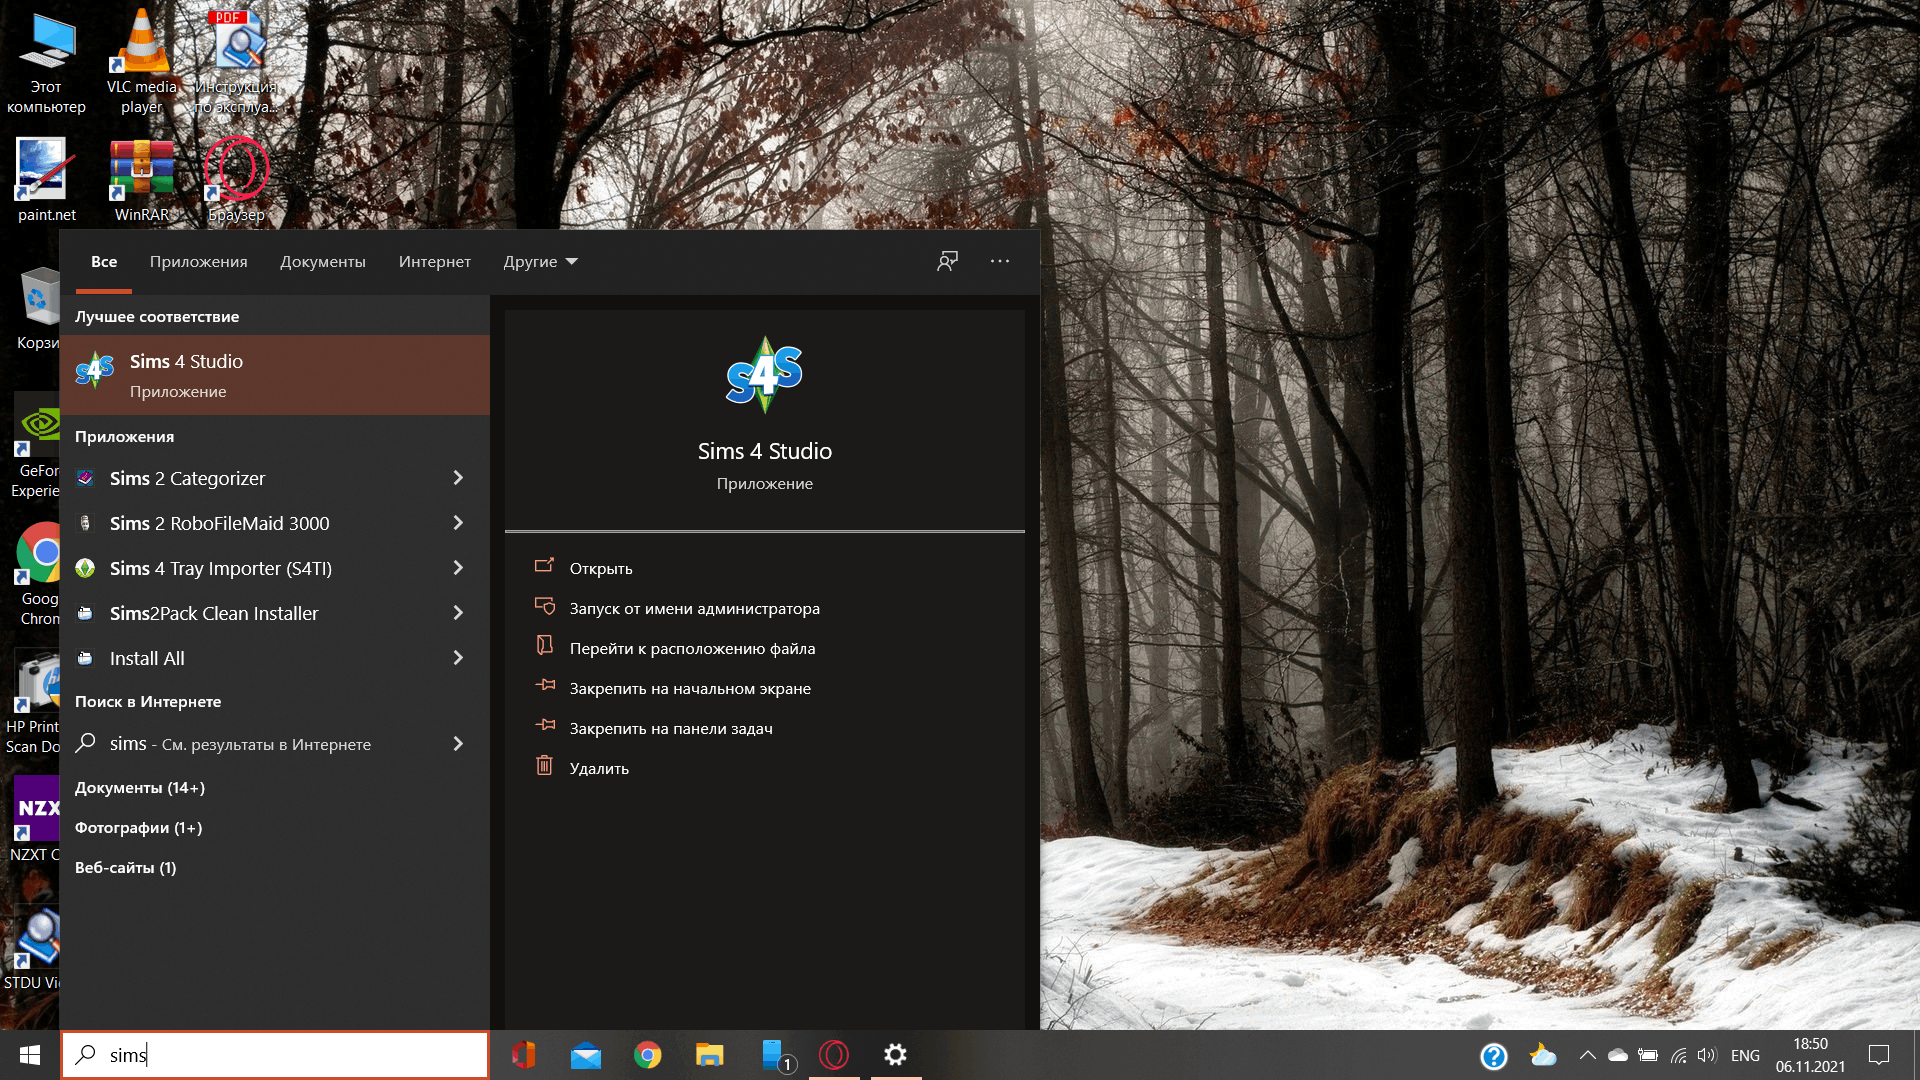
Task: Click the OneDrive cloud tray icon
Action: [x=1617, y=1055]
